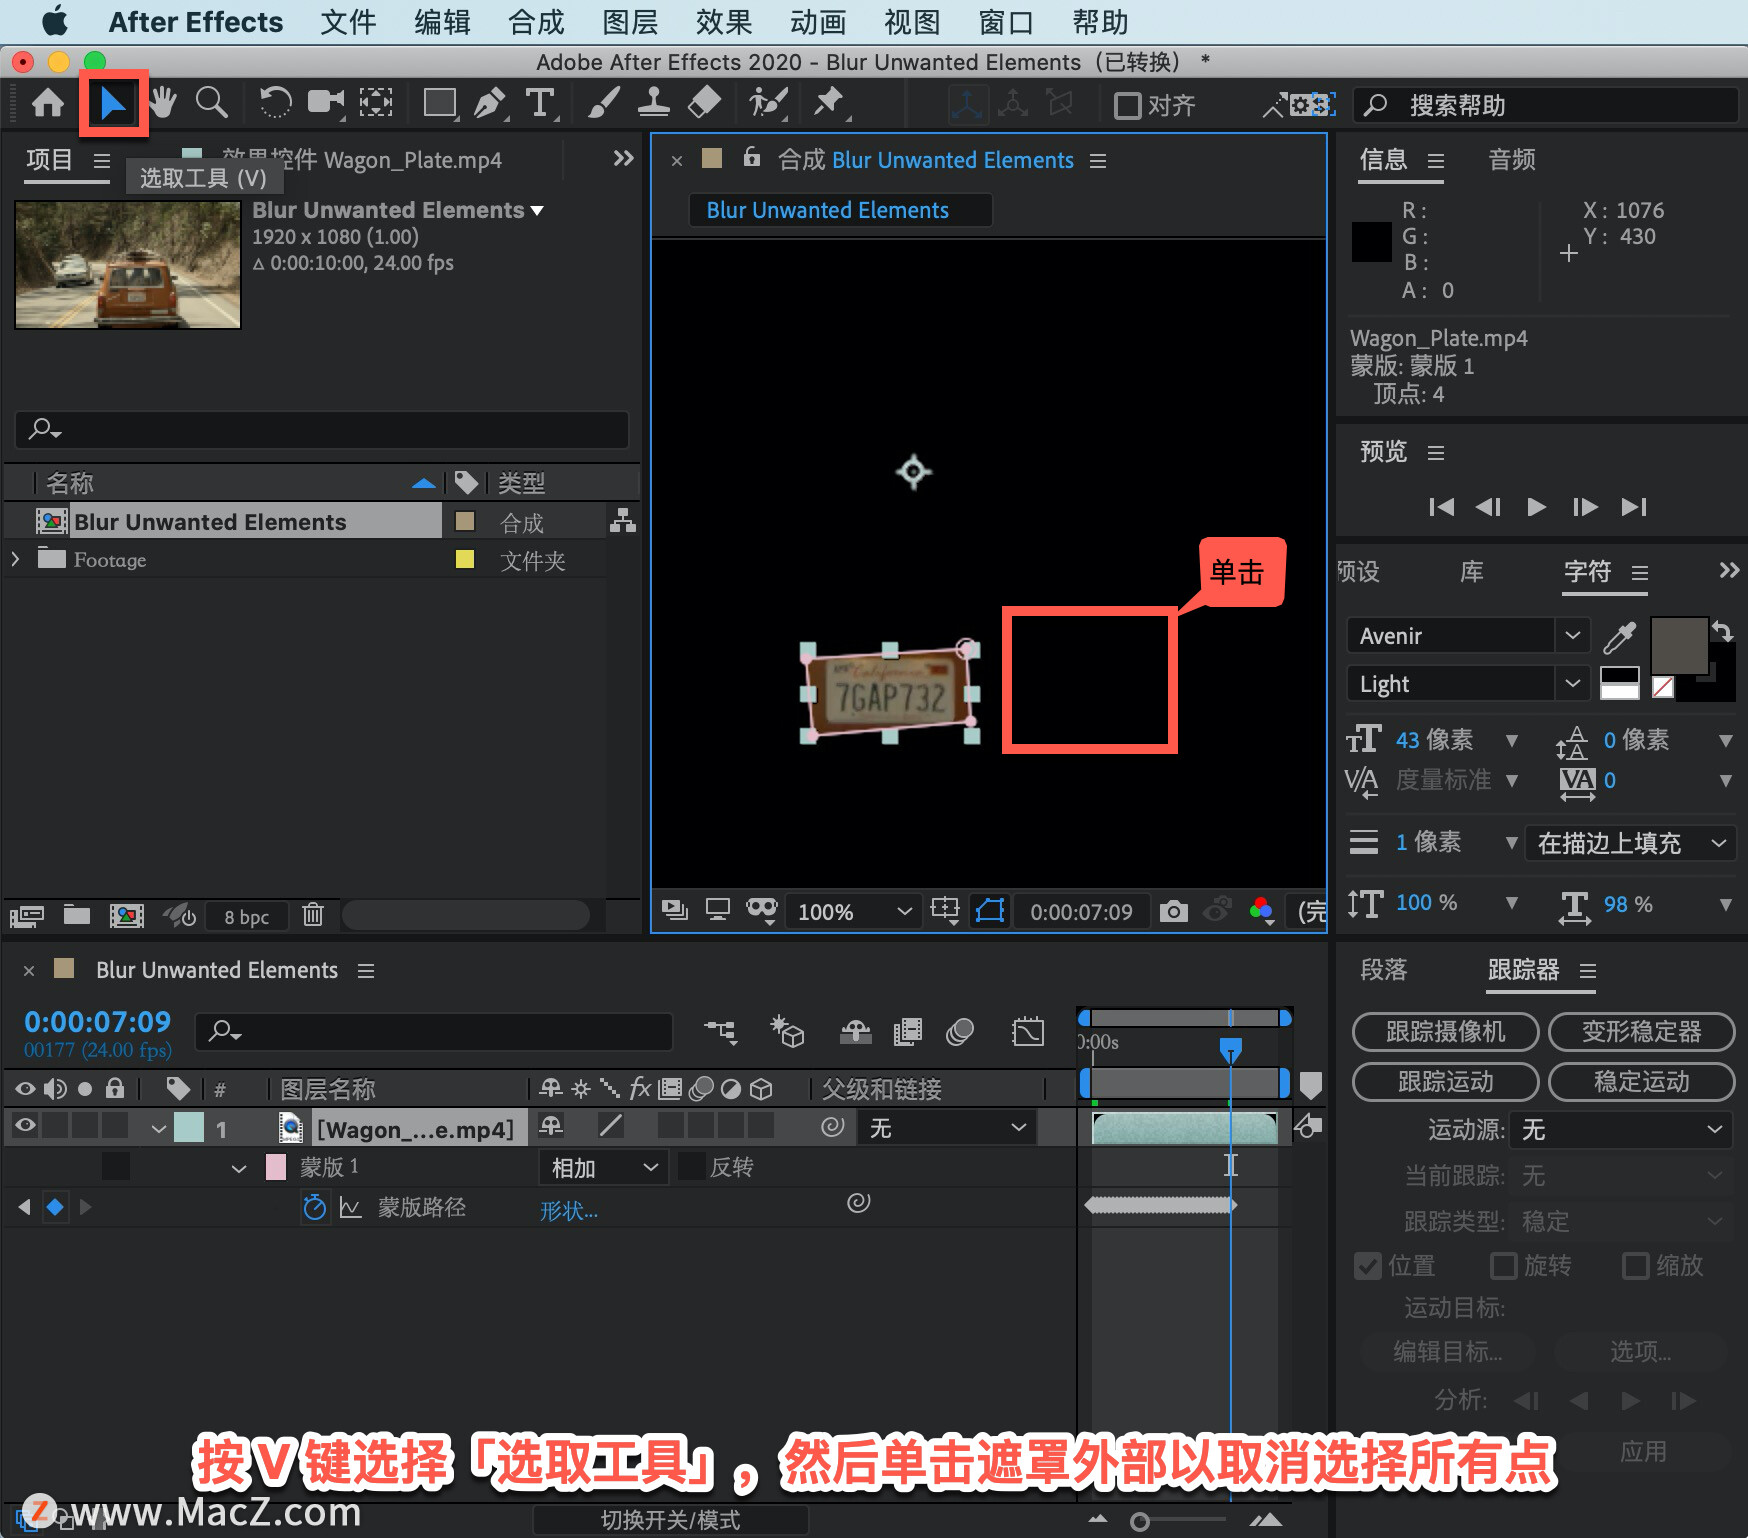The height and width of the screenshot is (1538, 1748).
Task: Click the 跟踪摄像机 button
Action: tap(1445, 1032)
